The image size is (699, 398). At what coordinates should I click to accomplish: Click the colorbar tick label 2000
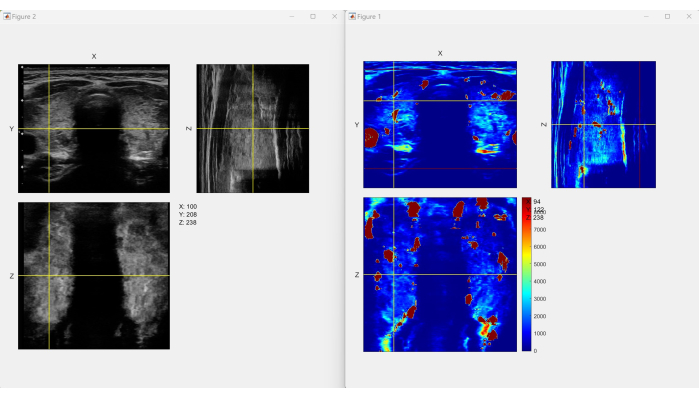pos(539,316)
